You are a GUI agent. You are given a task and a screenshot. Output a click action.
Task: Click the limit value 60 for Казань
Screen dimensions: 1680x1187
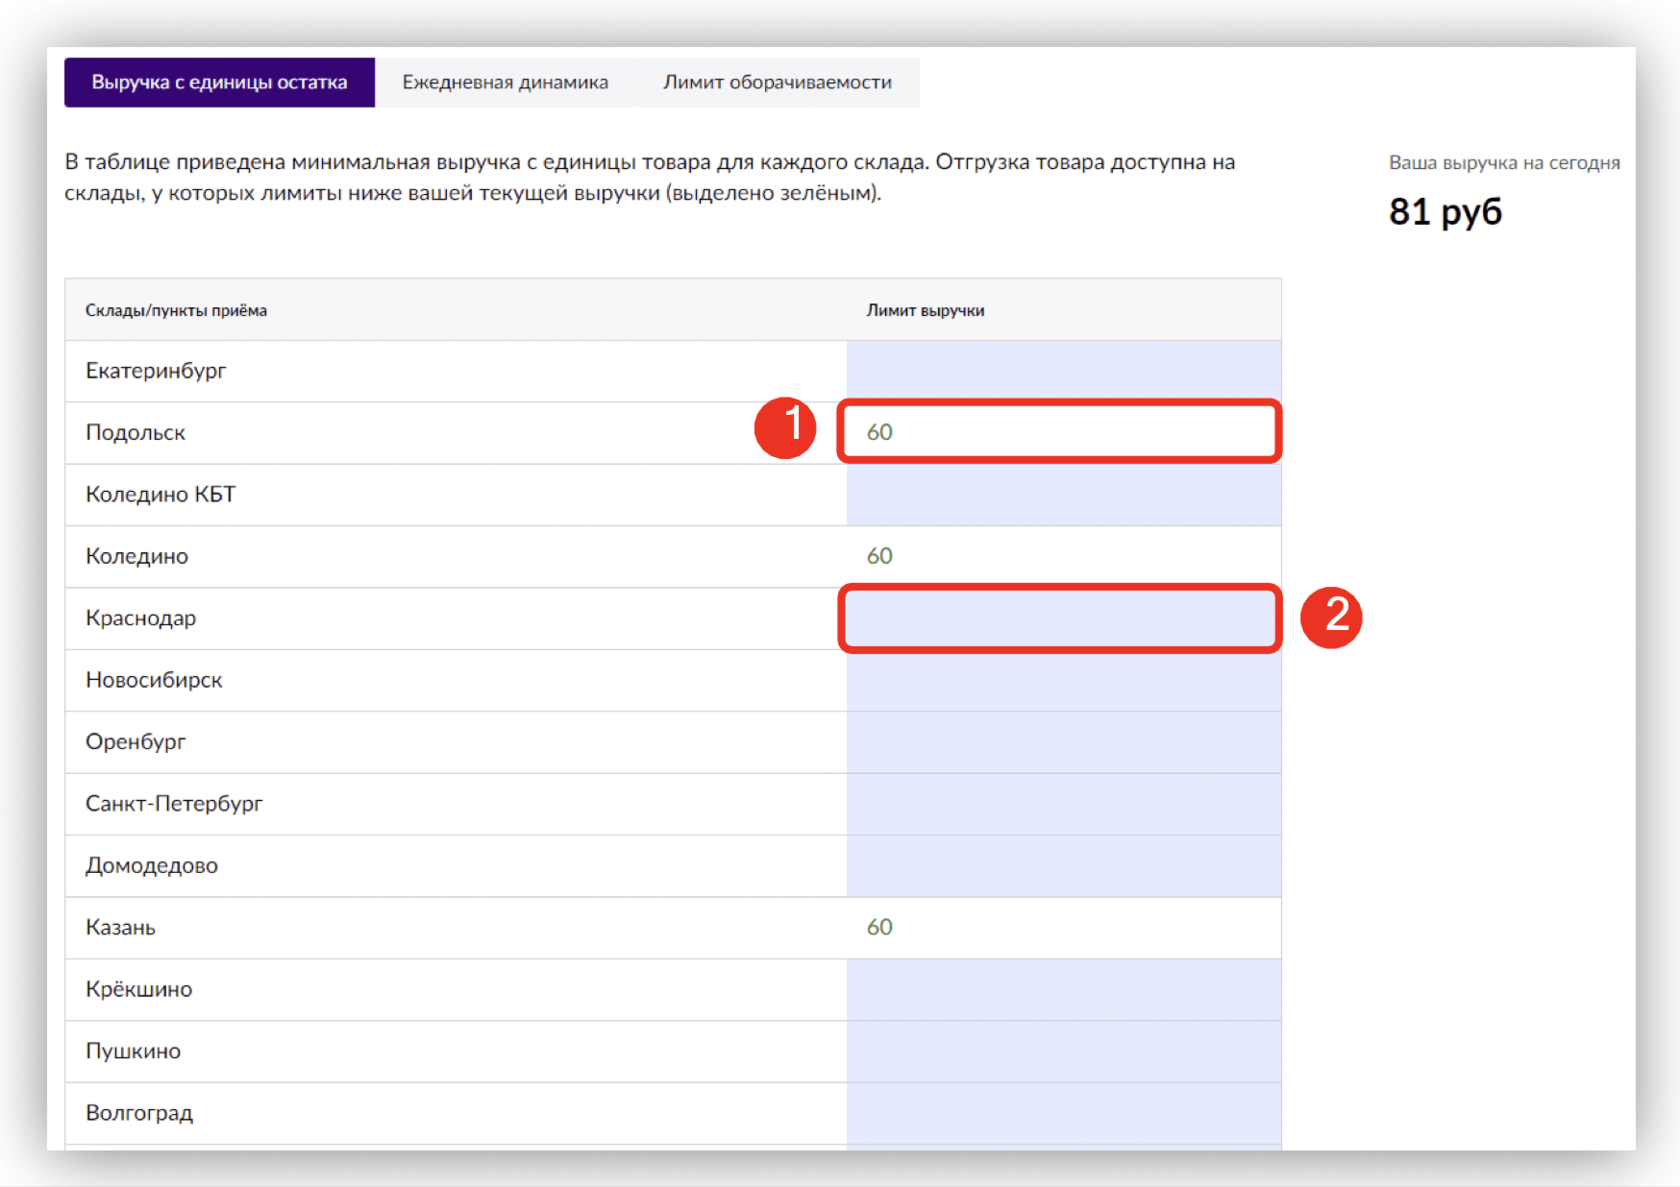coord(880,927)
